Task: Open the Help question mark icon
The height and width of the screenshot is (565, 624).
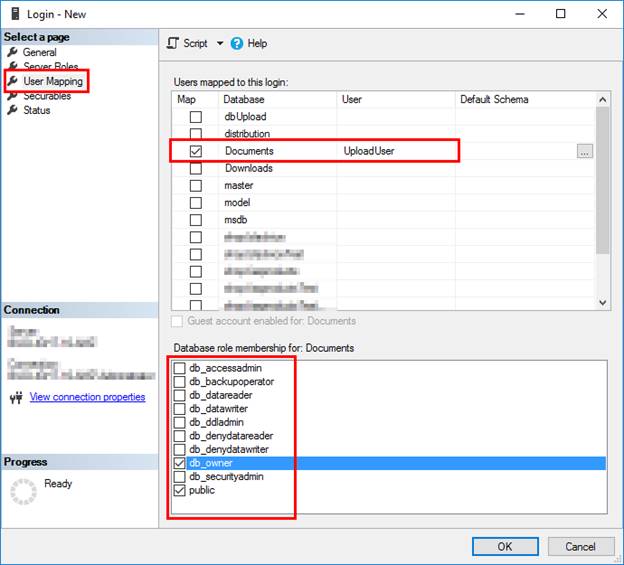Action: [x=237, y=43]
